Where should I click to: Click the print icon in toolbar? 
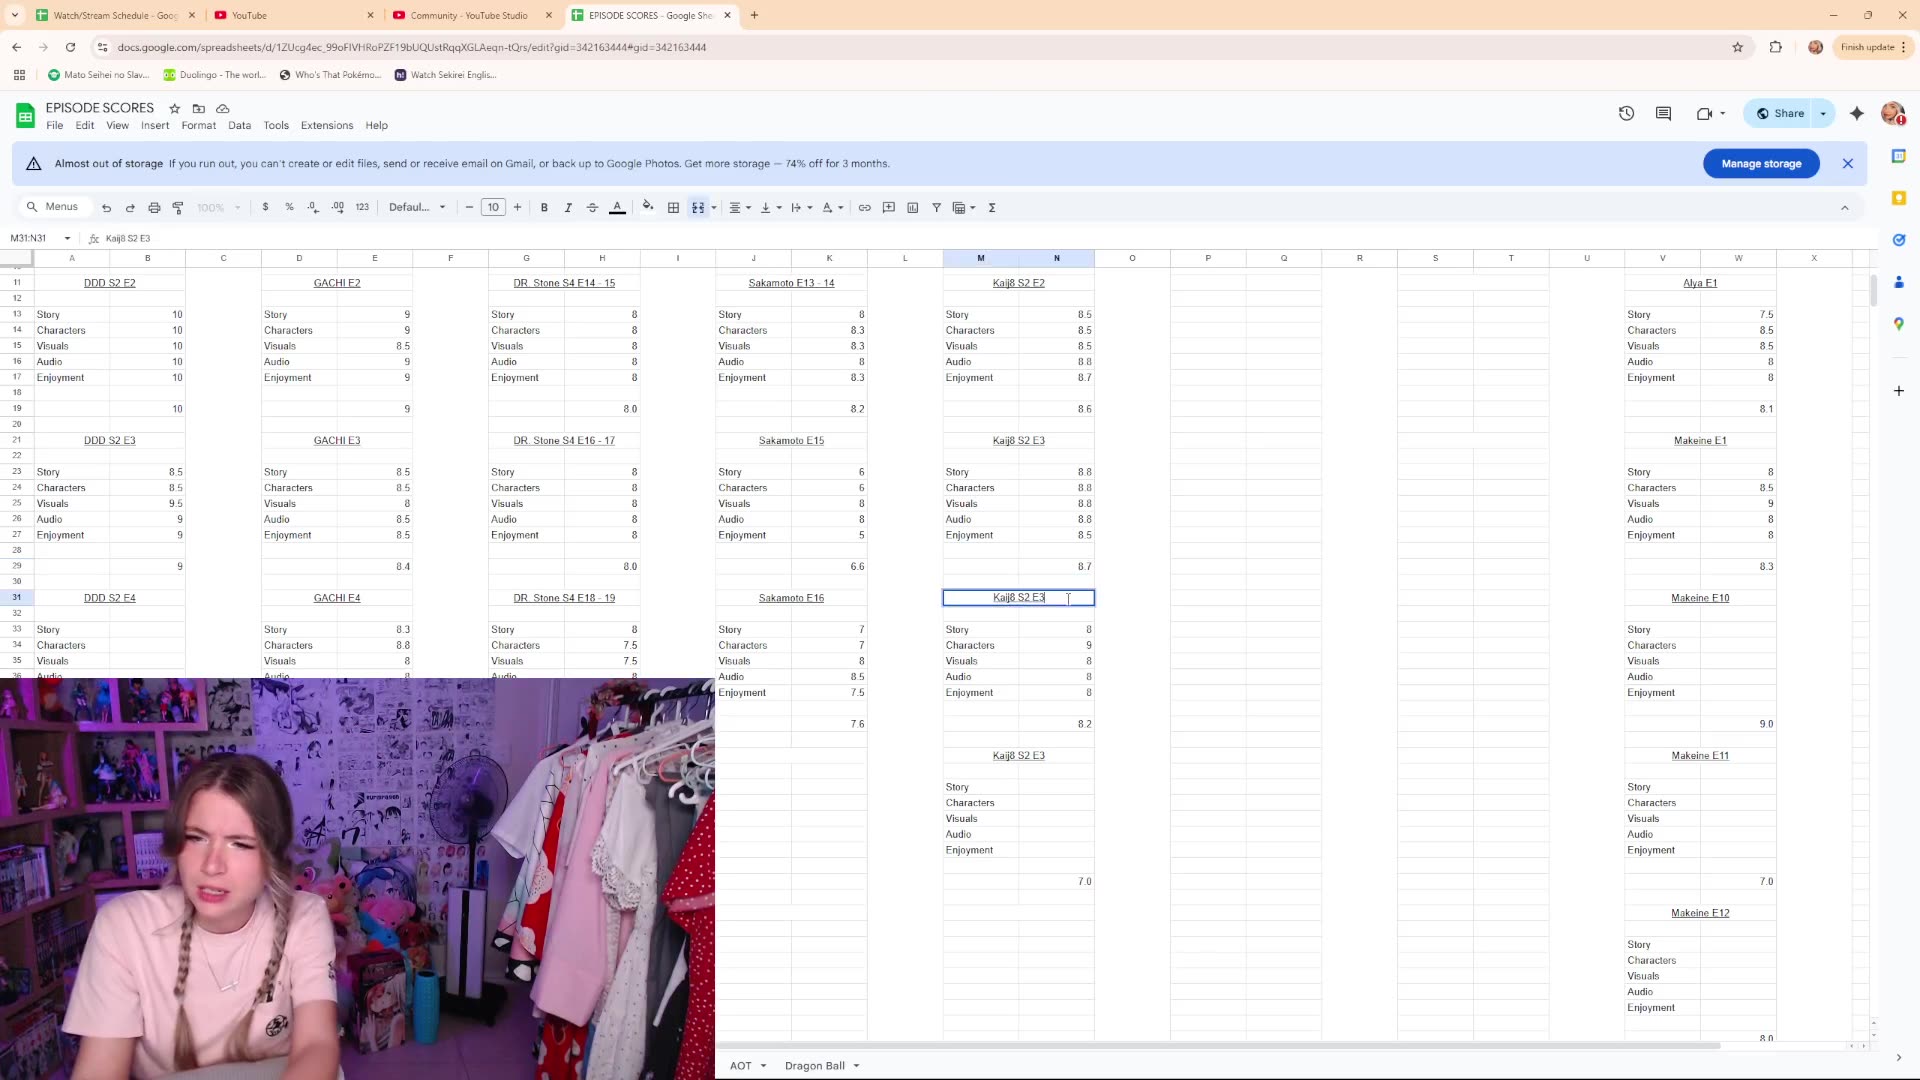click(154, 208)
